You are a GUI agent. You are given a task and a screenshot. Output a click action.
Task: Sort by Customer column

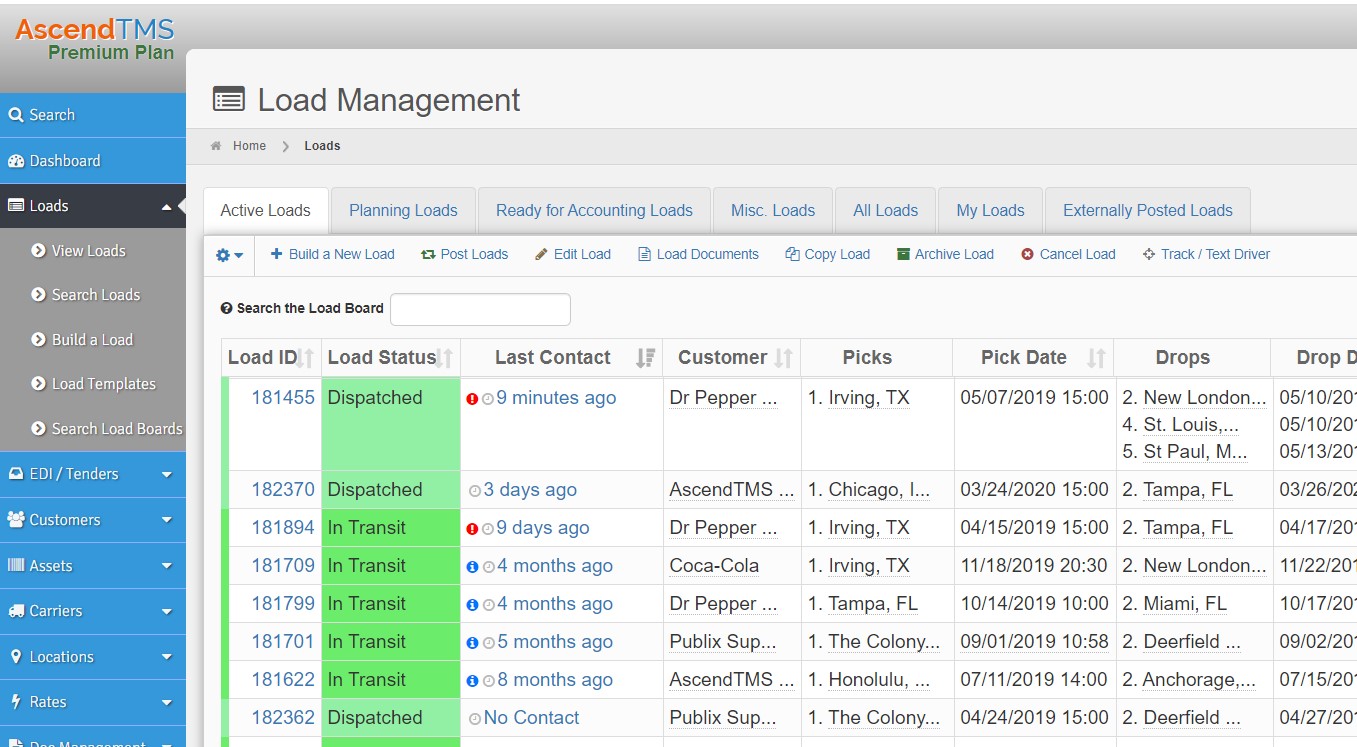pyautogui.click(x=732, y=358)
